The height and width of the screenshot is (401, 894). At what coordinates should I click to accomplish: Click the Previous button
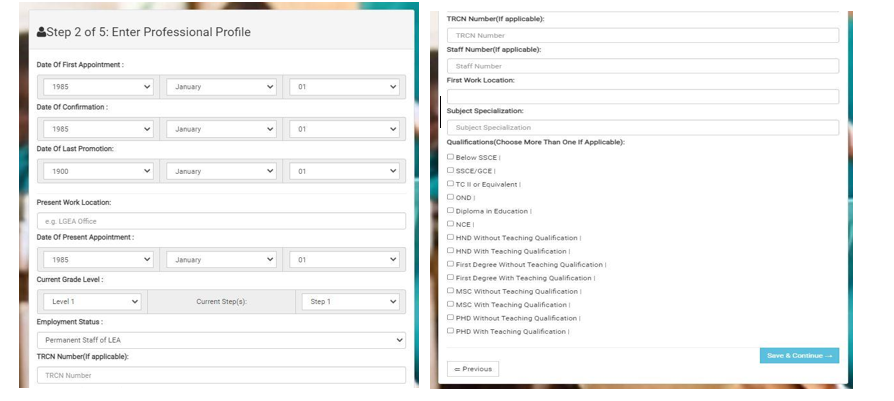473,369
